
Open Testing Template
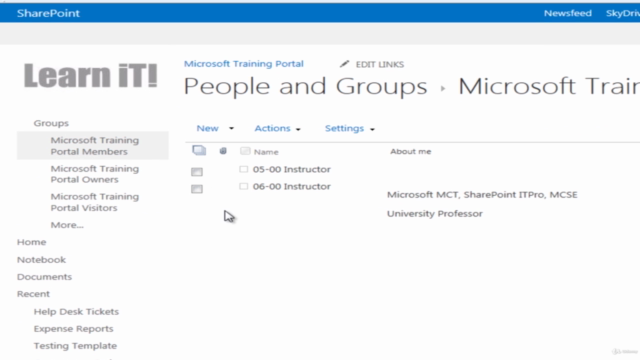coord(75,346)
